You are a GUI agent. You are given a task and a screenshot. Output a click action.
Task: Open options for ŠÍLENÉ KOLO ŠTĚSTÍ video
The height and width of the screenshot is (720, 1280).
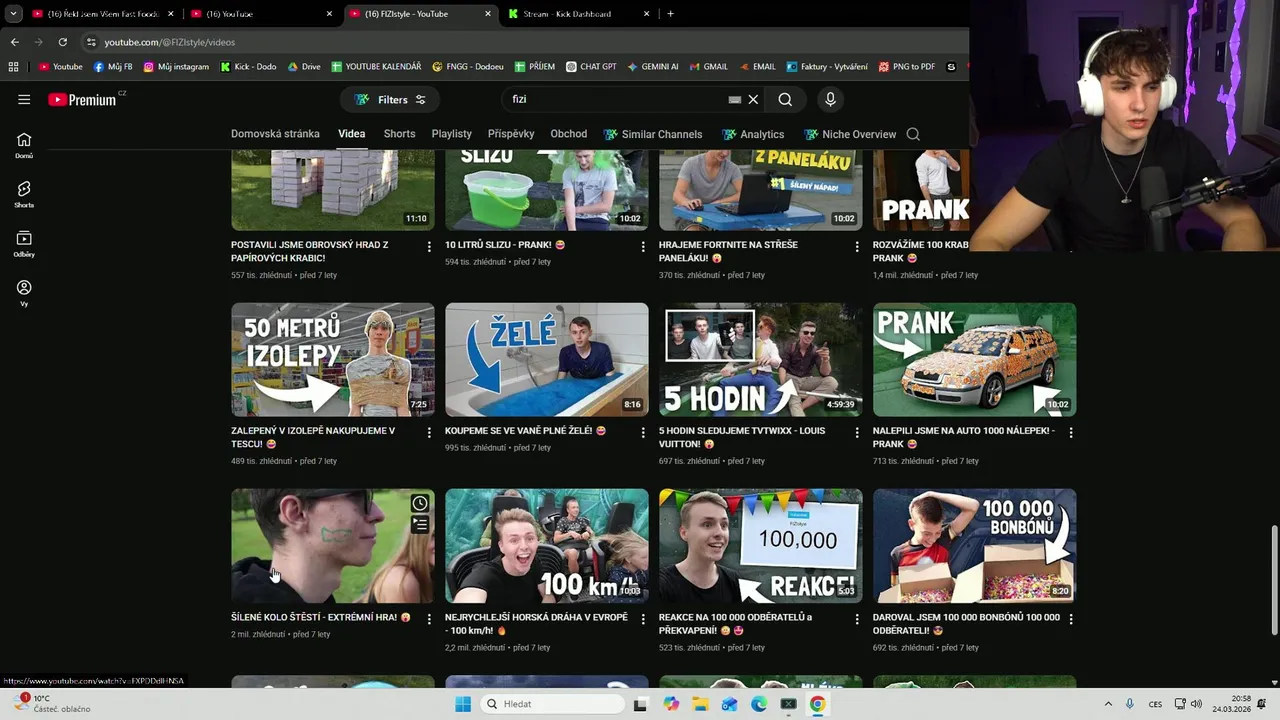point(429,619)
